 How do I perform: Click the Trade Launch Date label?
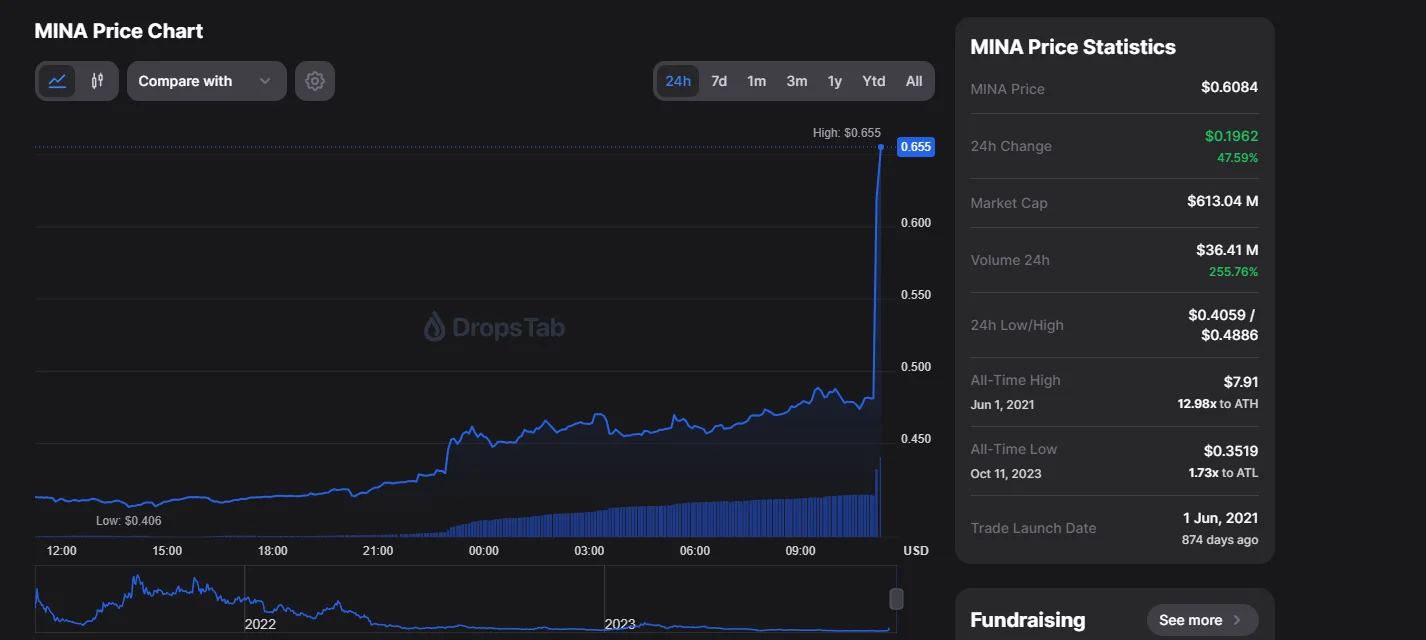[x=1033, y=528]
